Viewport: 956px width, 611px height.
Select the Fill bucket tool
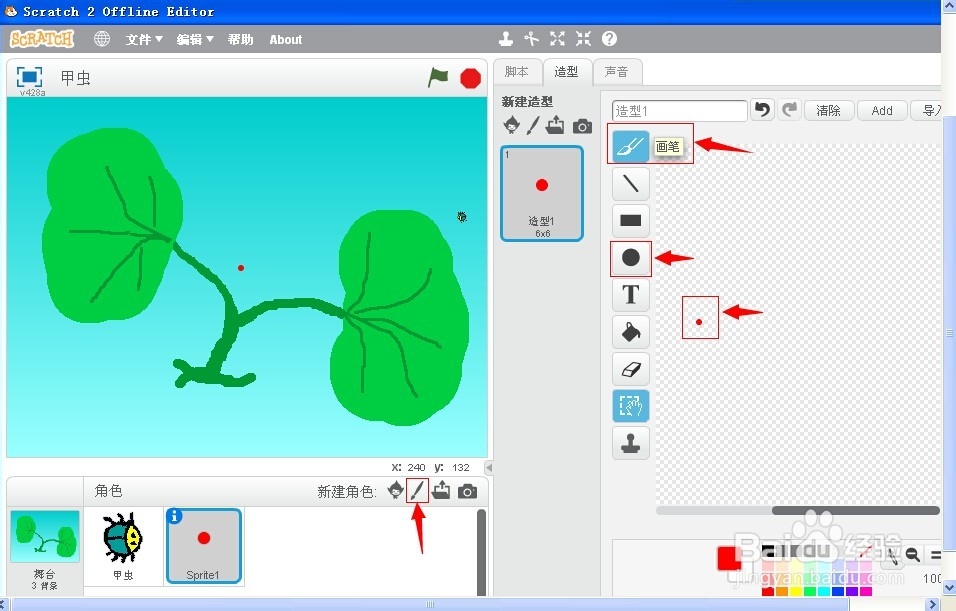630,332
